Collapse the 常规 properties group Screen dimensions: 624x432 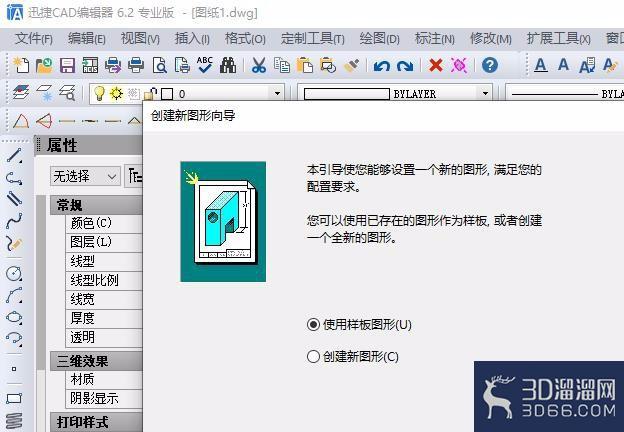coord(96,205)
